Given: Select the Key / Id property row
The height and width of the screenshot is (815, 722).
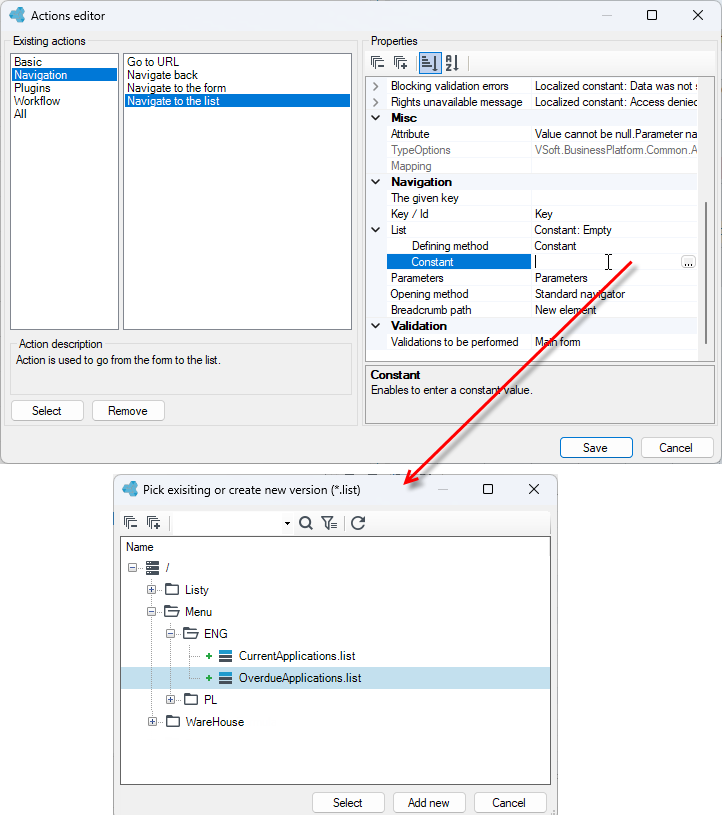Looking at the screenshot, I should [x=542, y=214].
